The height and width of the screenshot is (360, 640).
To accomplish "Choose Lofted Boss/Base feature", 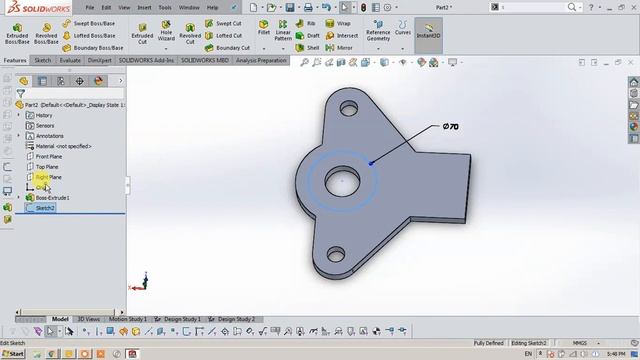I will pos(89,36).
